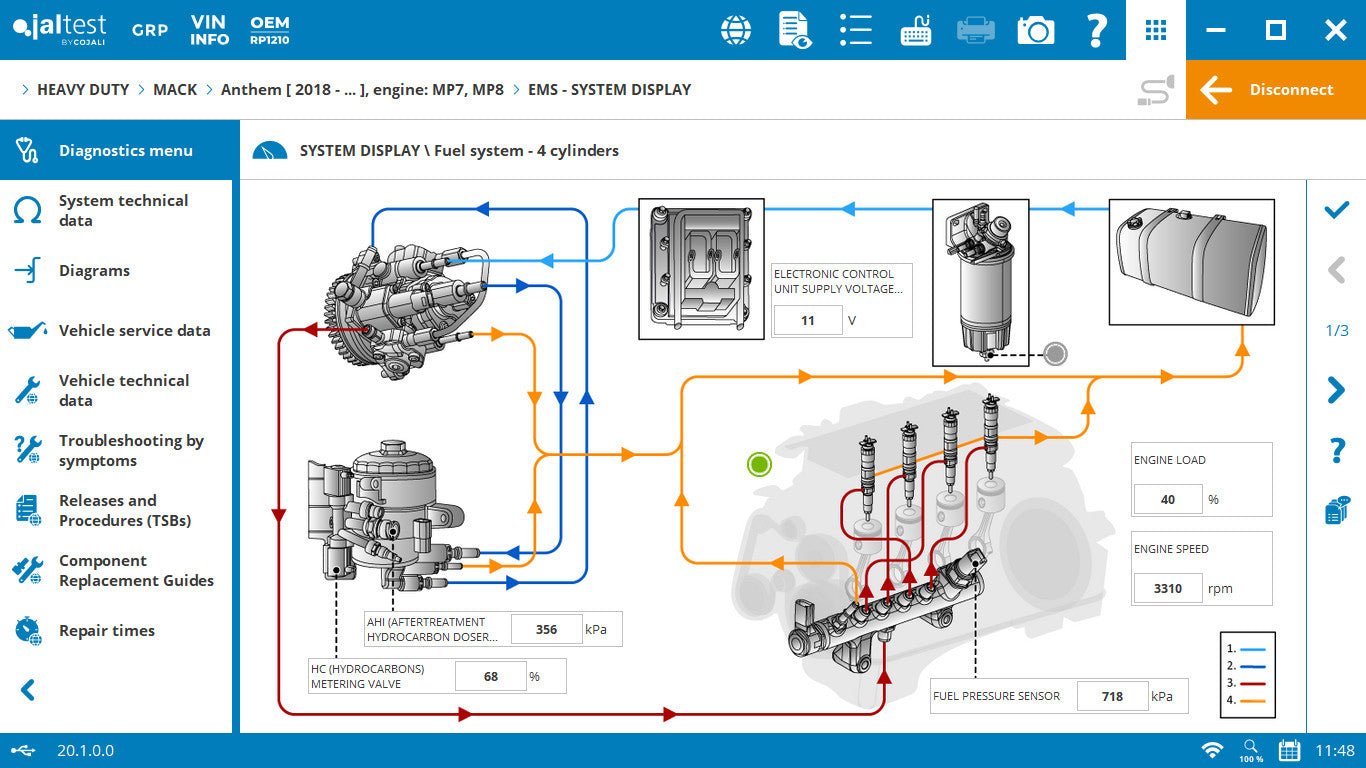The height and width of the screenshot is (768, 1366).
Task: Capture a screenshot with the camera icon
Action: click(x=1036, y=29)
